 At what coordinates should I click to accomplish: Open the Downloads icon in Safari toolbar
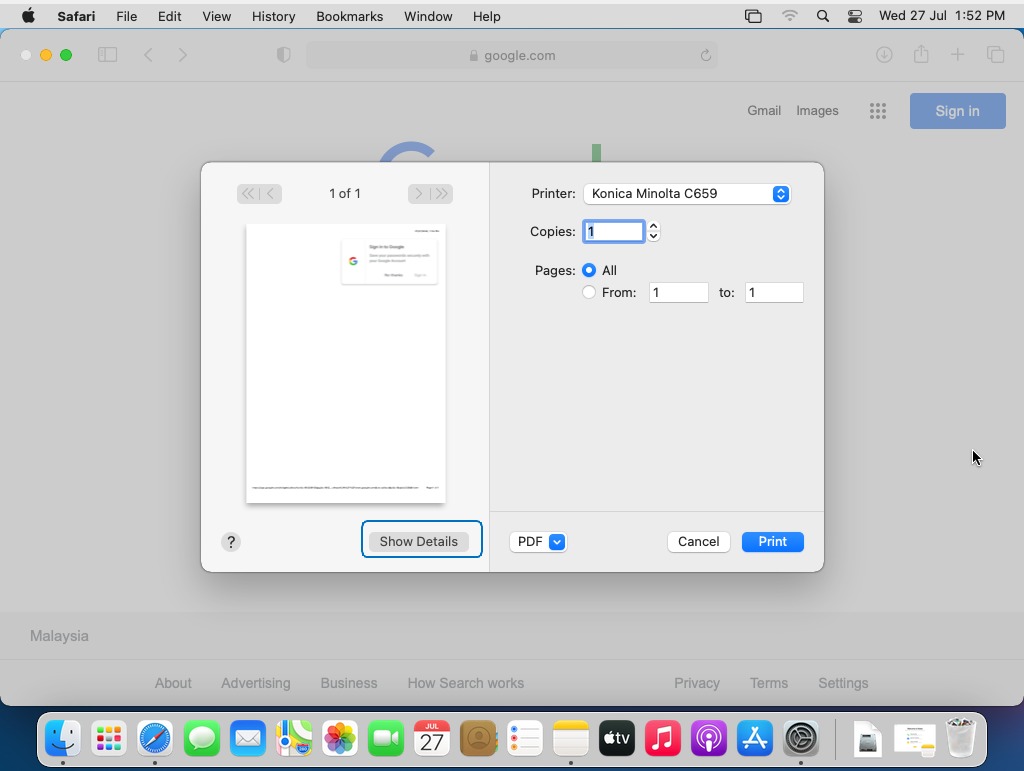coord(884,55)
